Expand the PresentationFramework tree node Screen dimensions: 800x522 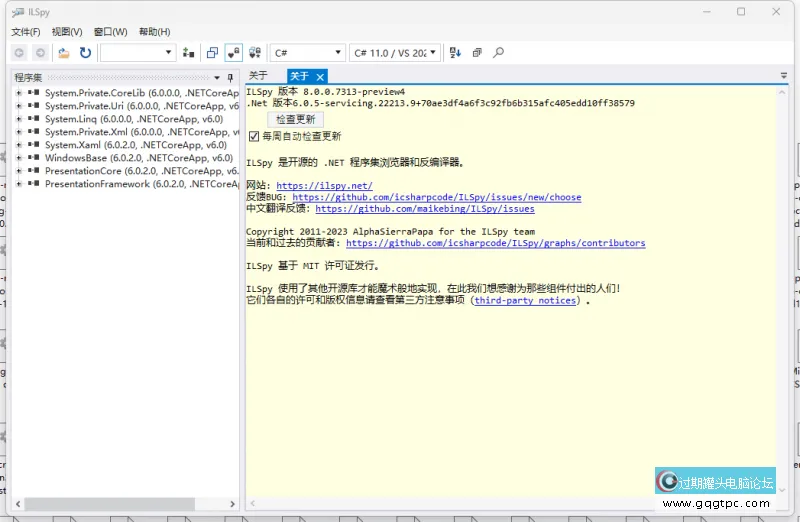point(19,184)
